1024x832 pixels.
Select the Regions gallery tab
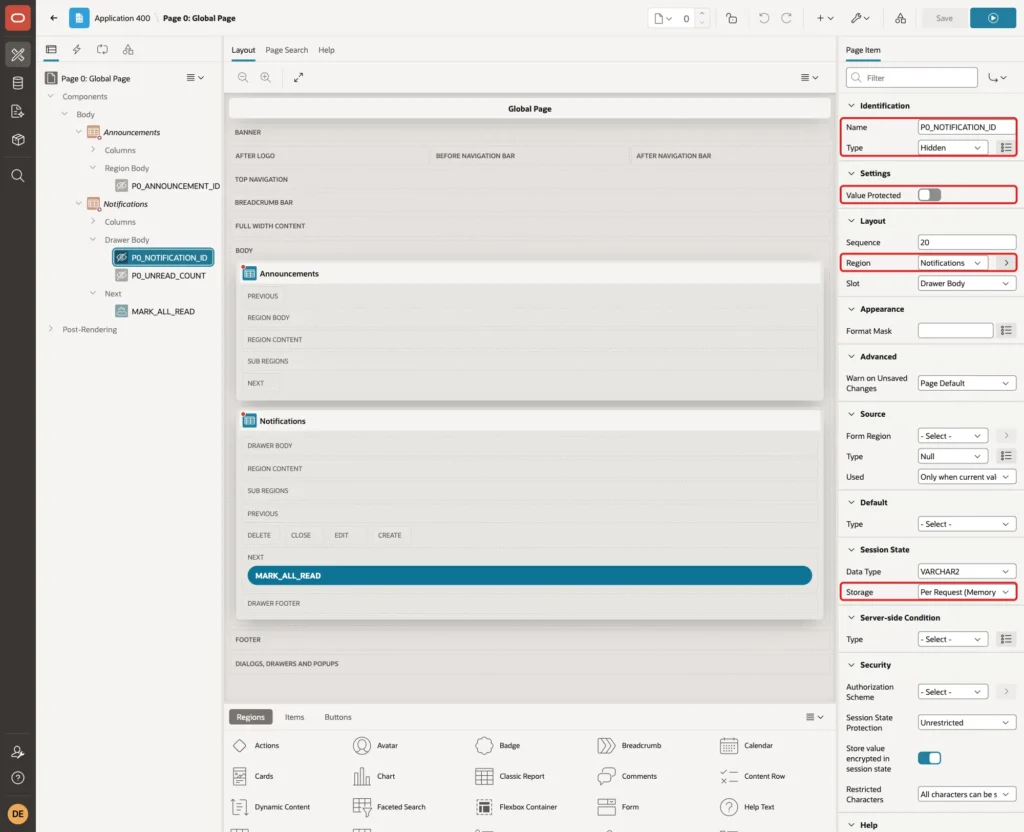[250, 717]
